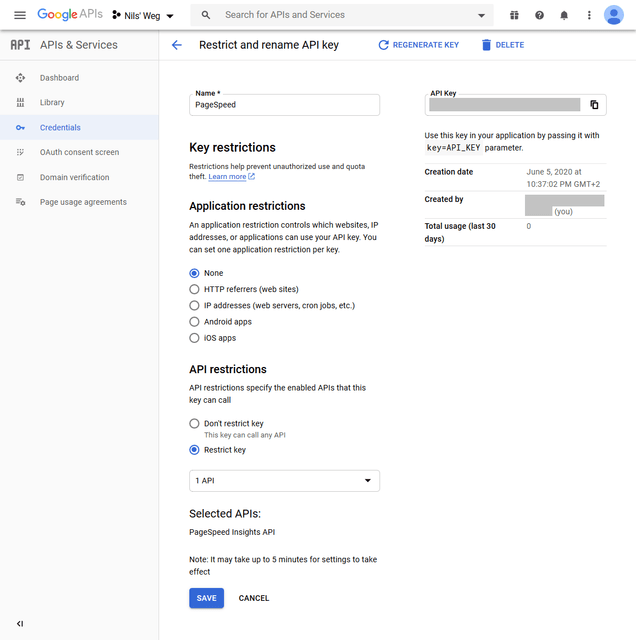
Task: Select Don't restrict key option
Action: click(194, 424)
